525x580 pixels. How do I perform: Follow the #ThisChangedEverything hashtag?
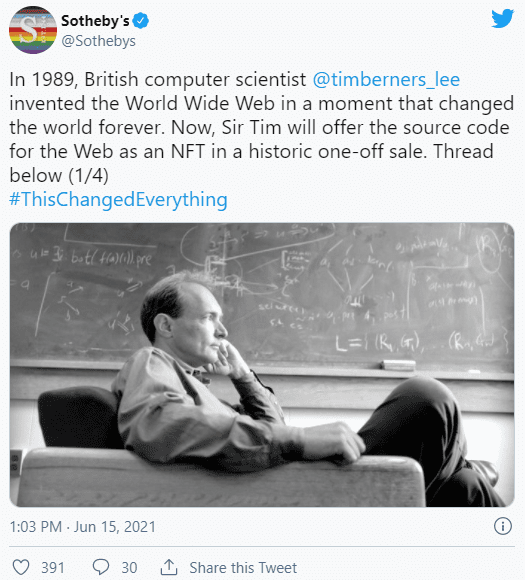pyautogui.click(x=118, y=200)
